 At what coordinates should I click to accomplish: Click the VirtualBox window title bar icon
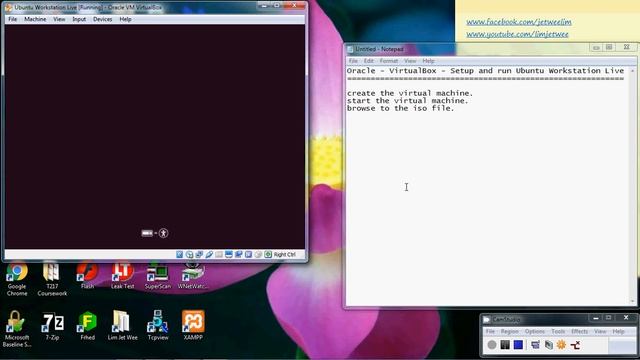pyautogui.click(x=8, y=7)
